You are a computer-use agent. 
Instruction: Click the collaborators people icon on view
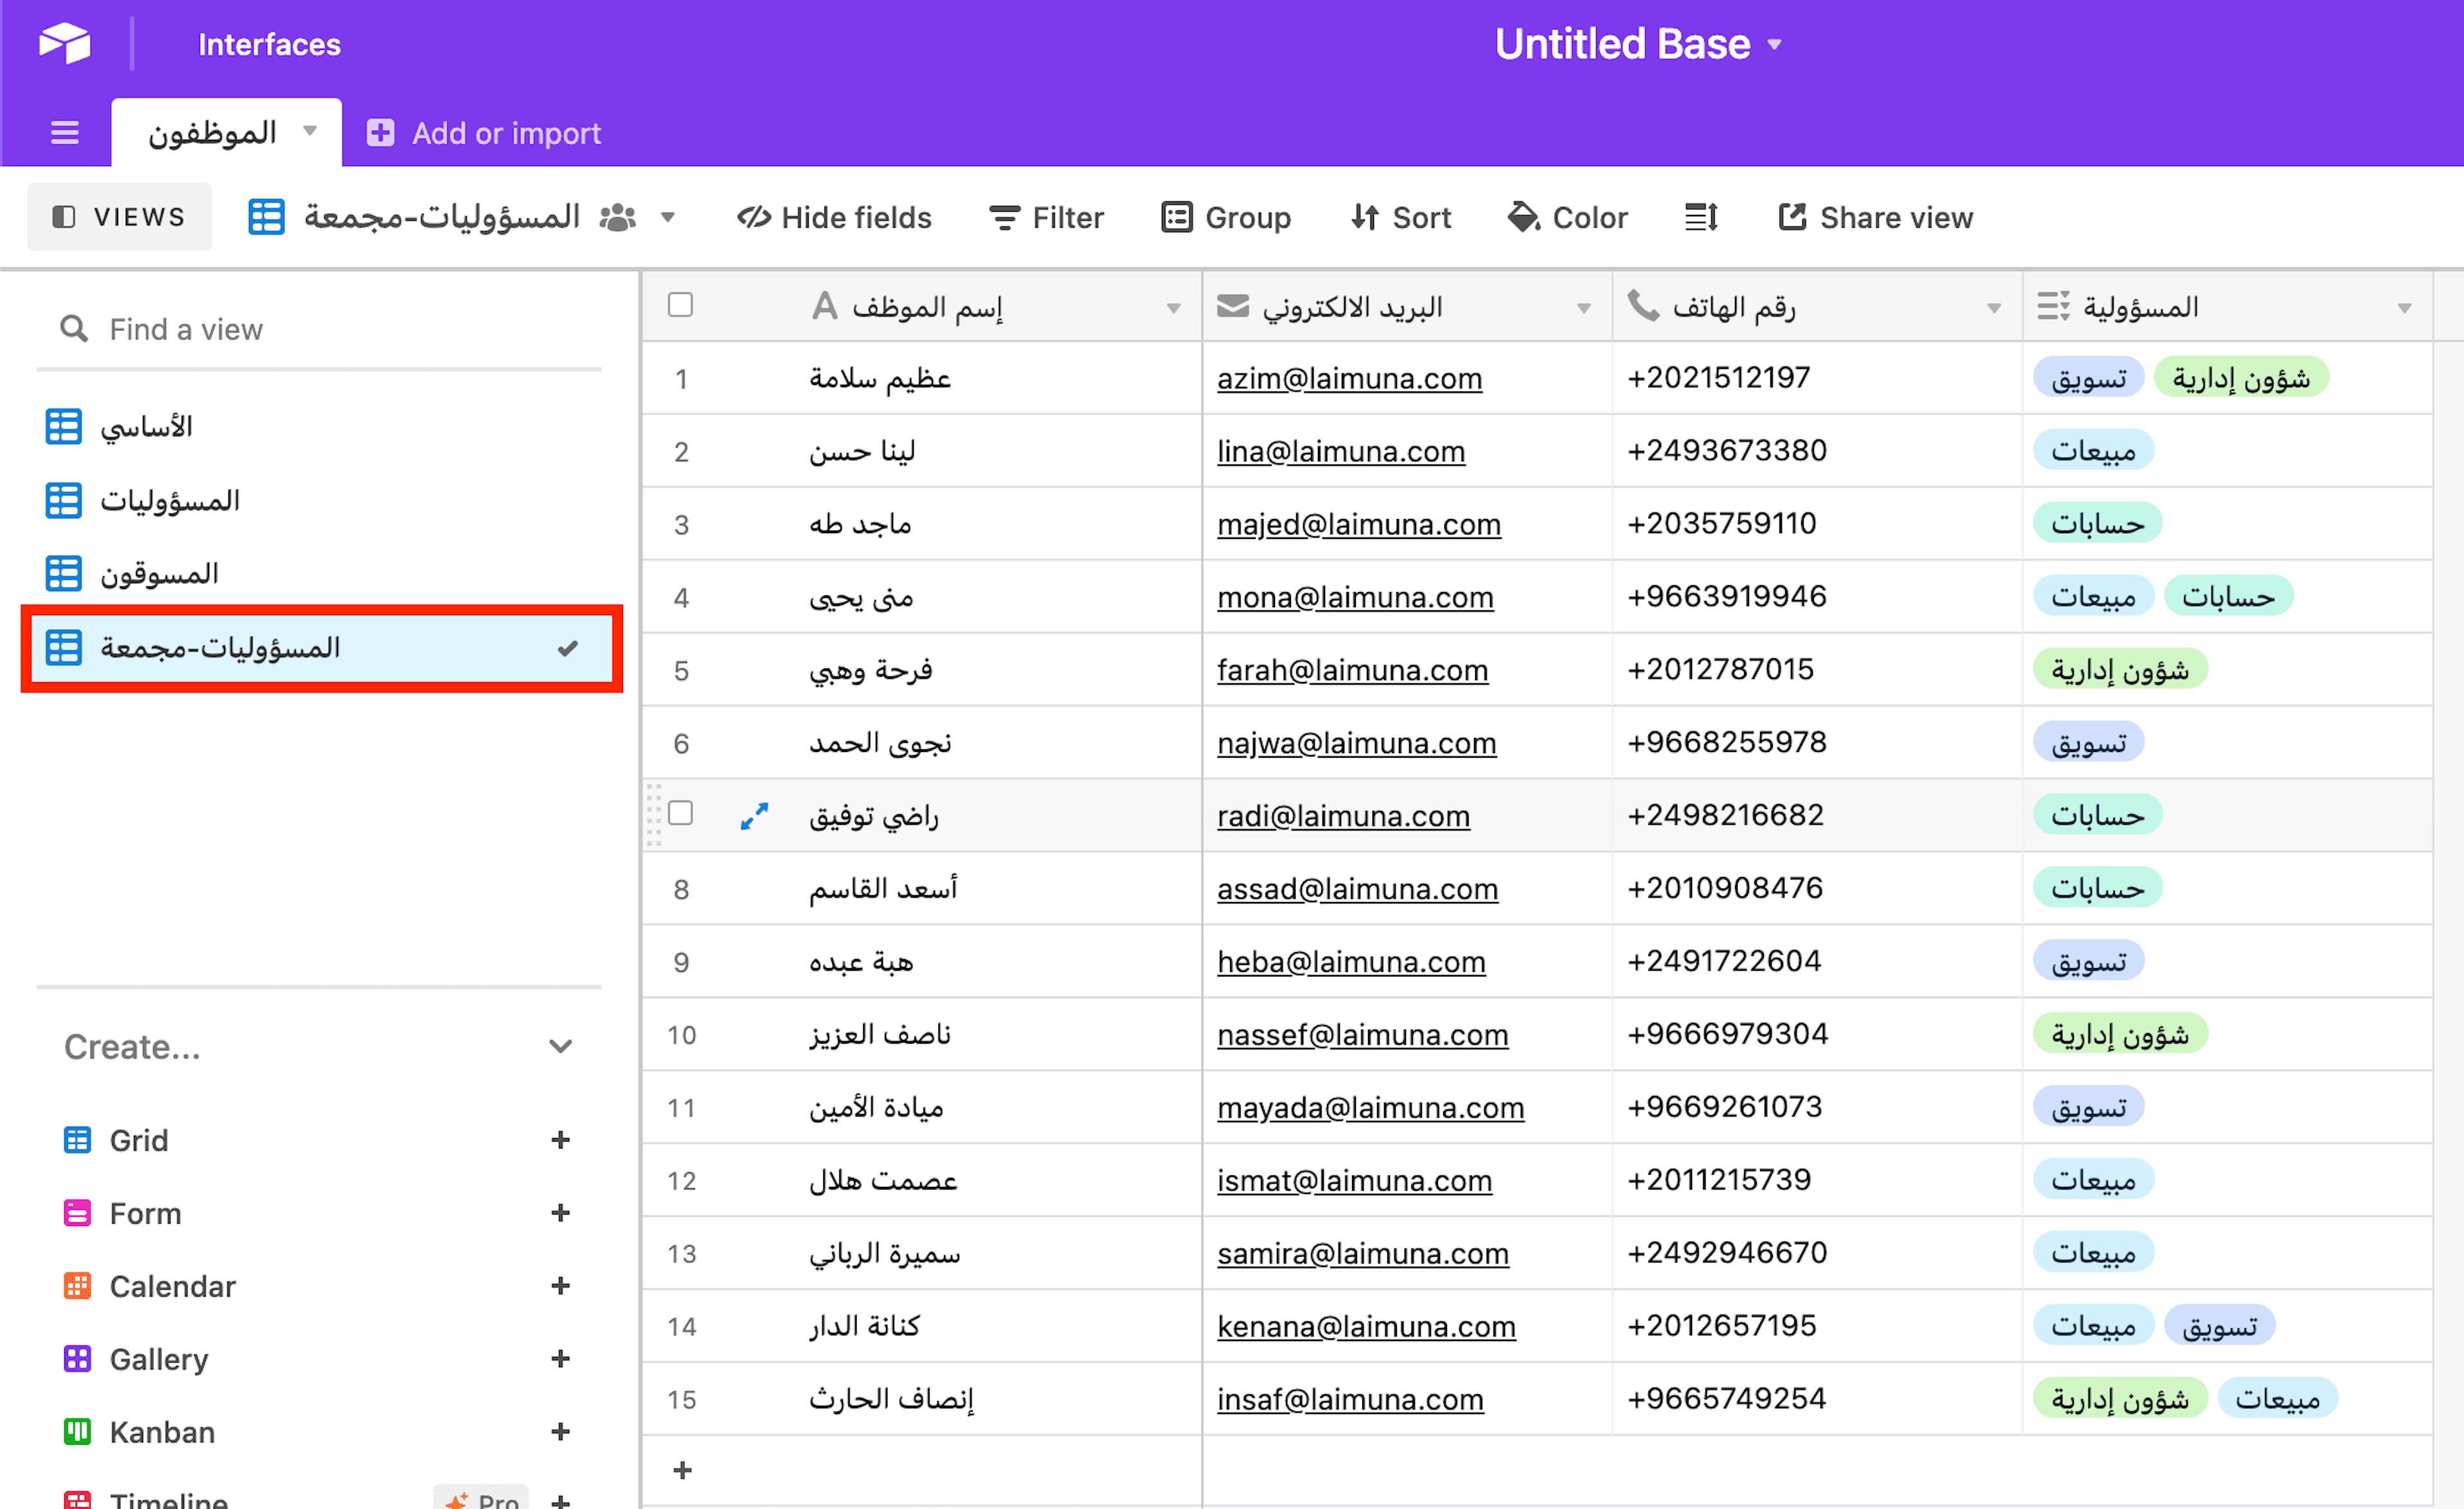point(617,217)
